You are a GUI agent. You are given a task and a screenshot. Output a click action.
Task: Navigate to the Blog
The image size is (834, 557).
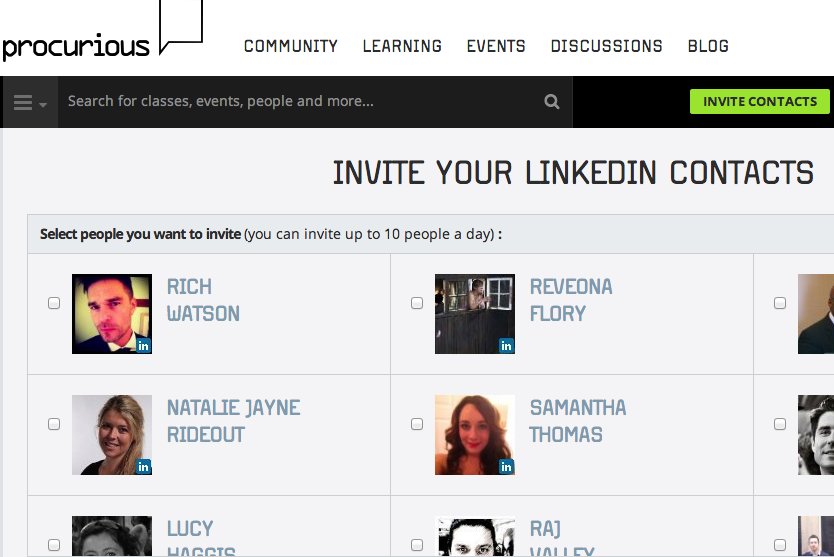click(x=708, y=46)
